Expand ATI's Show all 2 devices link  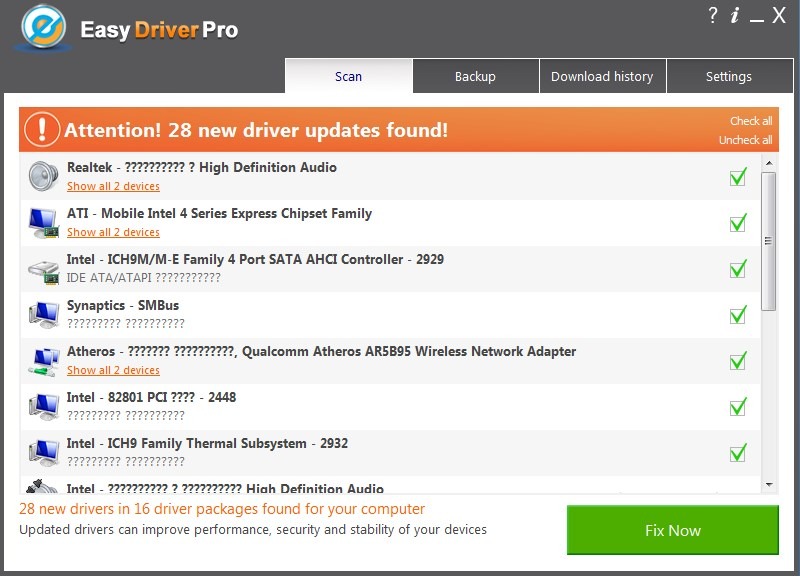(x=113, y=232)
